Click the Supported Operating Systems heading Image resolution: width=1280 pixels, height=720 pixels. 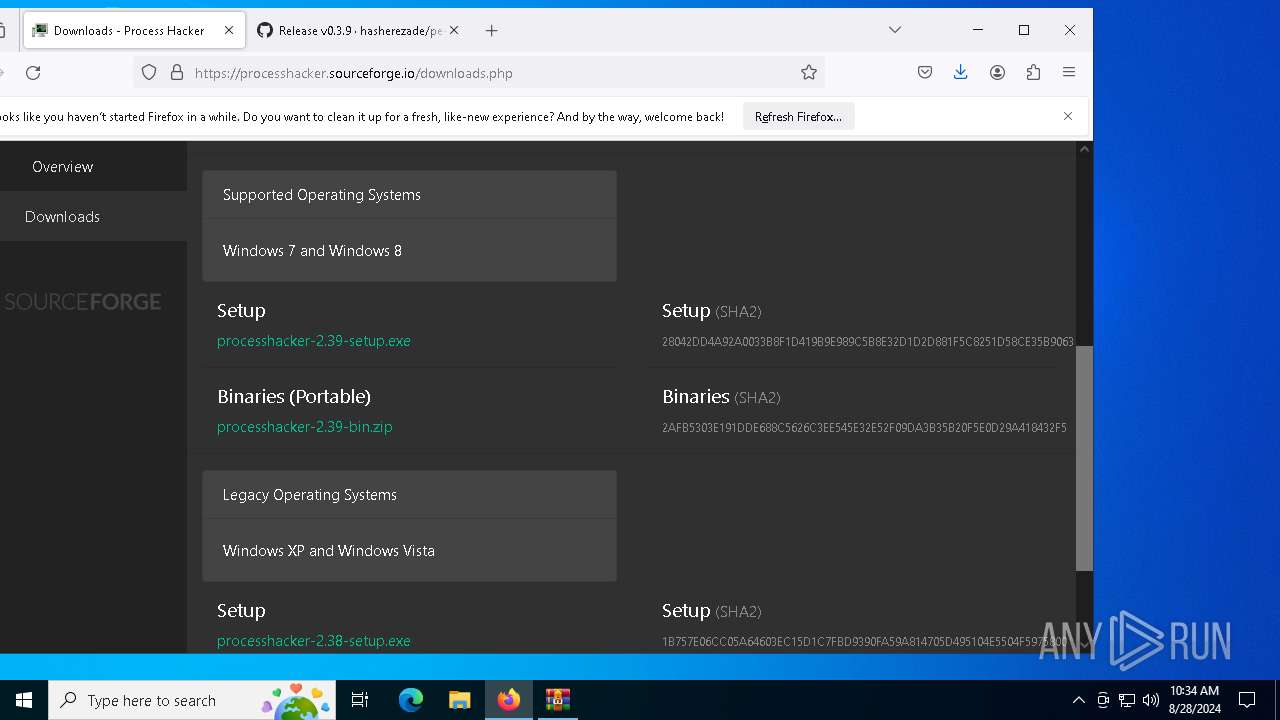(322, 195)
